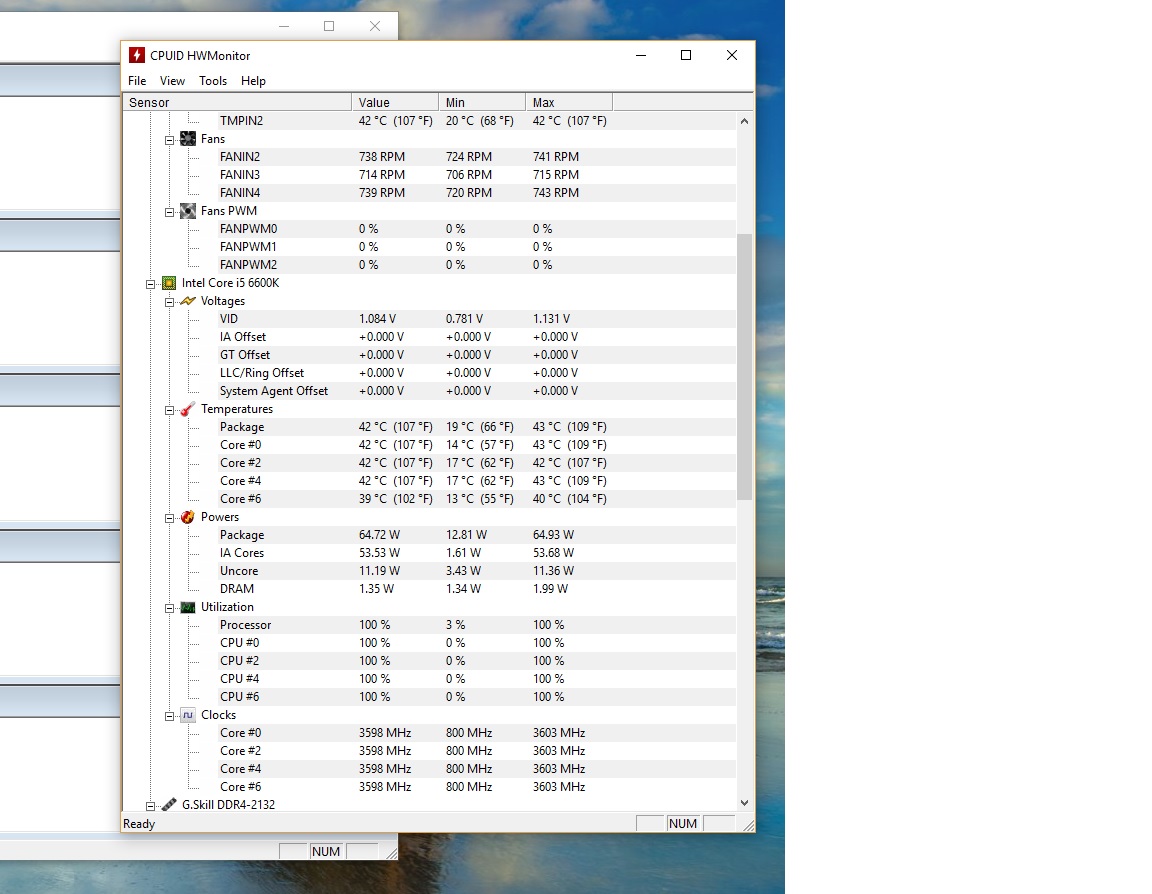This screenshot has width=1152, height=894.
Task: Open the Tools menu
Action: [213, 81]
